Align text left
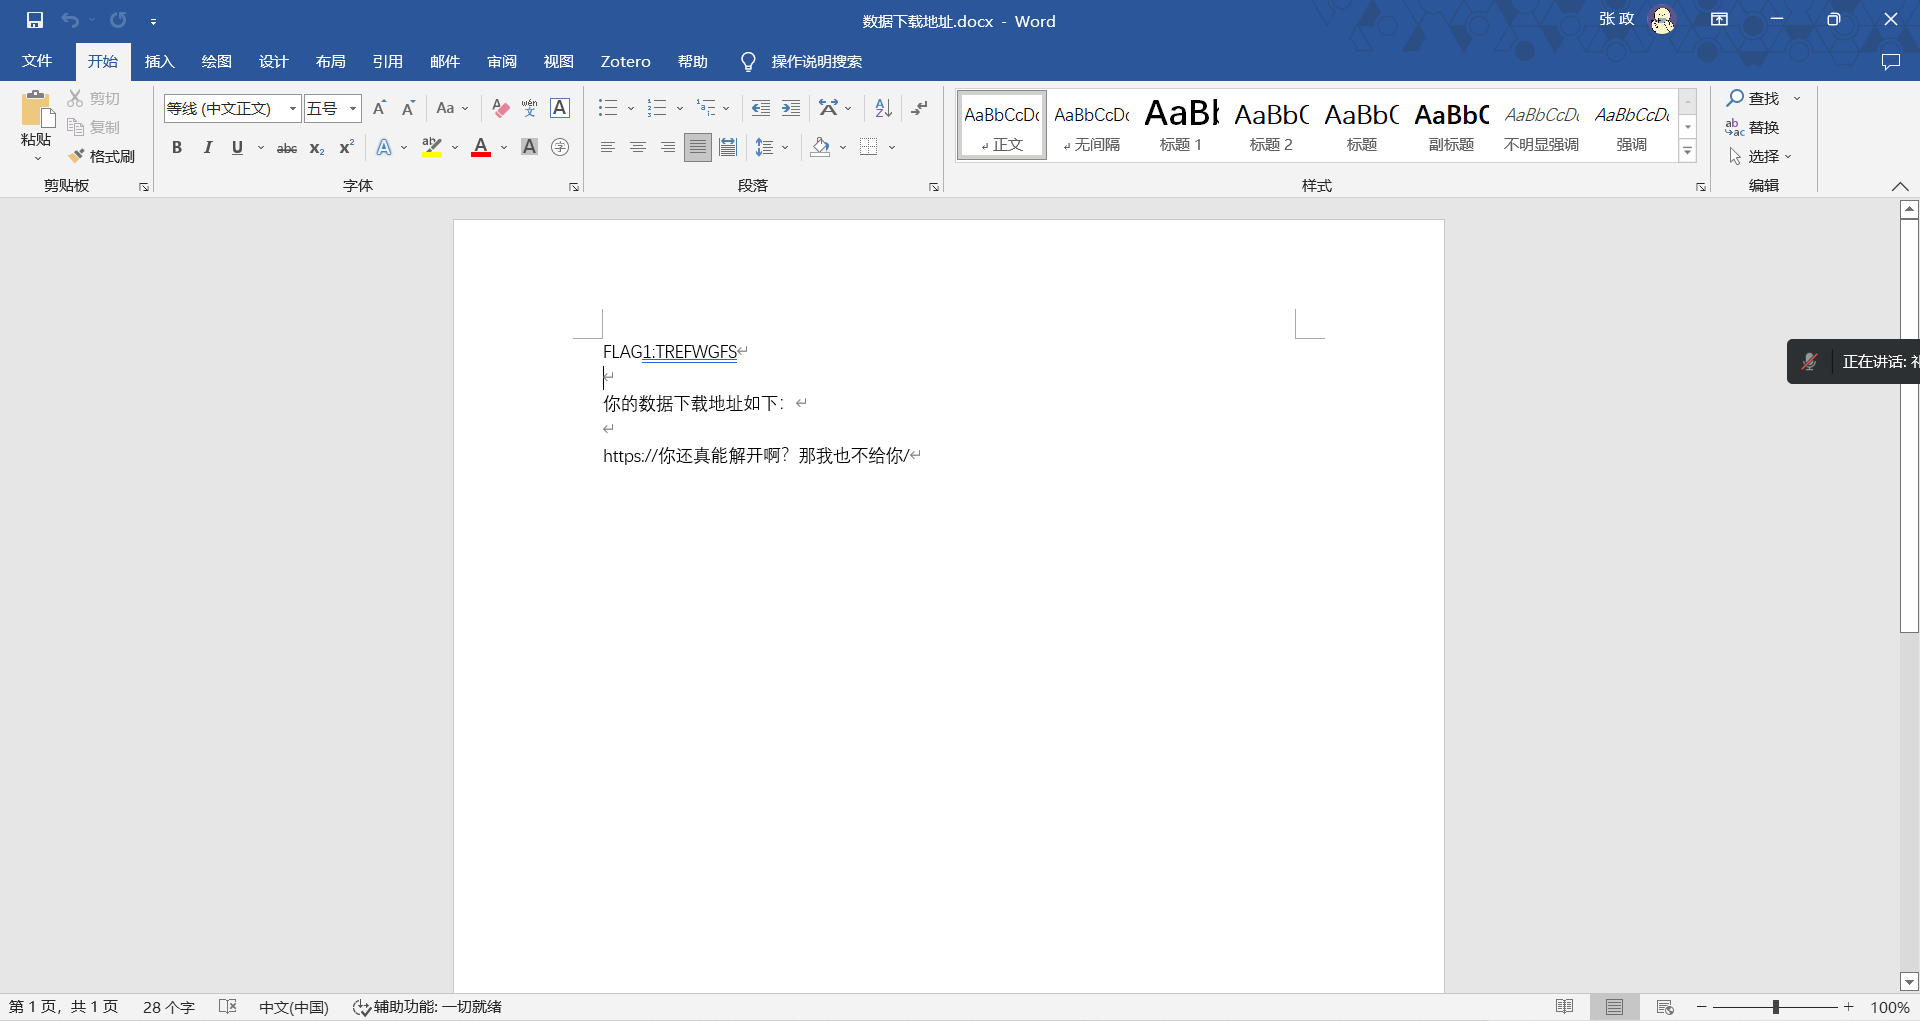The width and height of the screenshot is (1920, 1021). 607,147
